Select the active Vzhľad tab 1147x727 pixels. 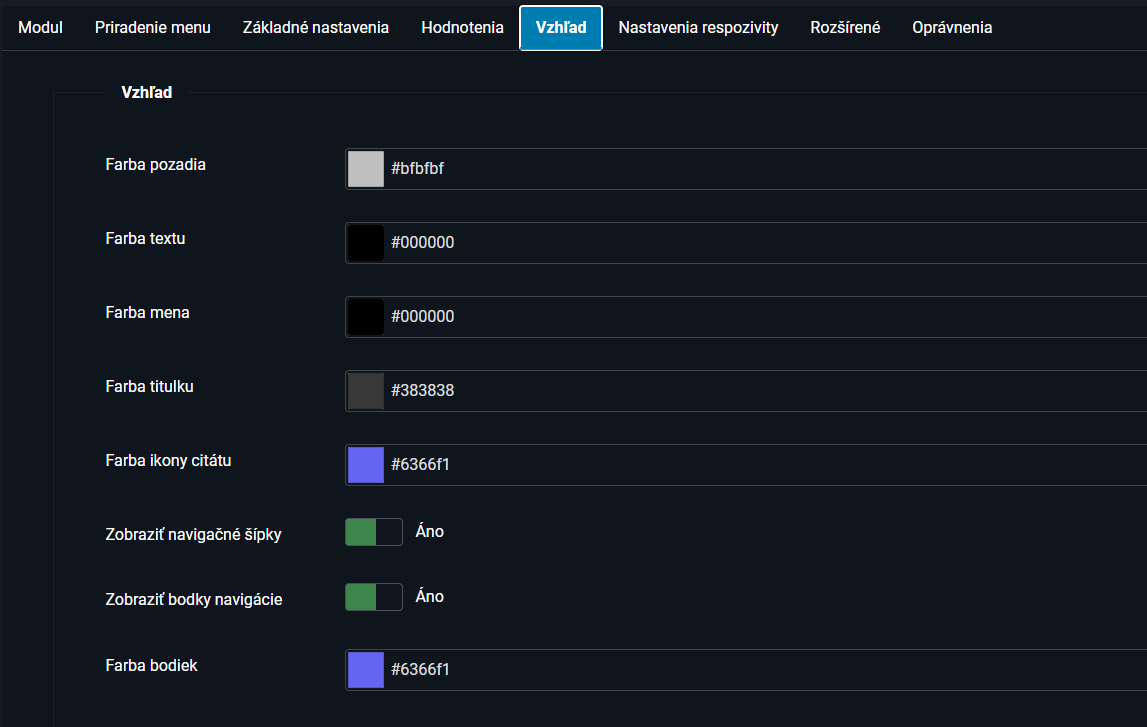[561, 28]
